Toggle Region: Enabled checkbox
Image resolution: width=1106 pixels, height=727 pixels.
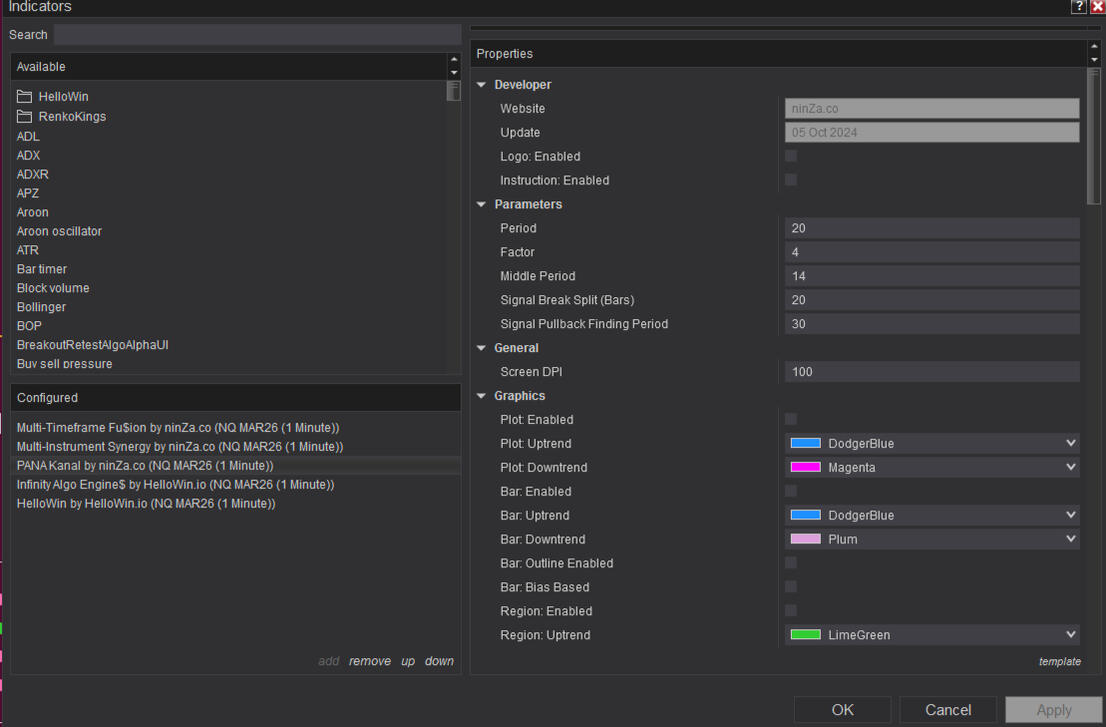(791, 611)
